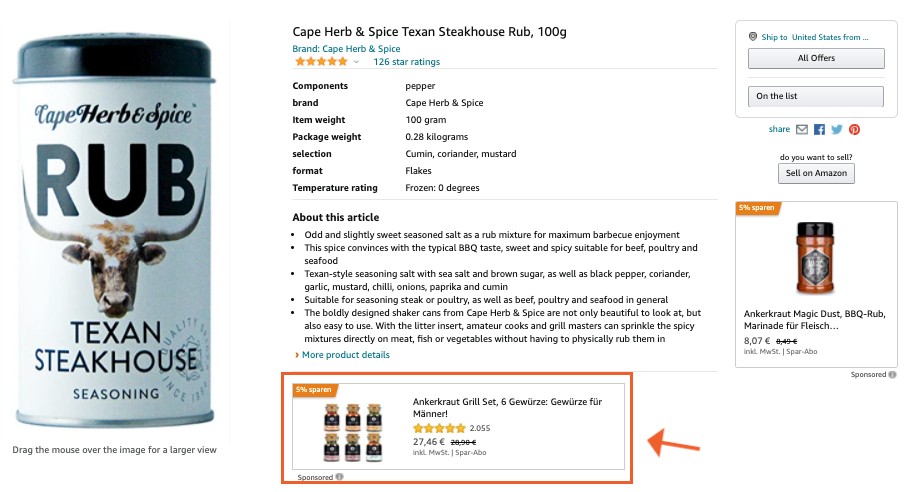The height and width of the screenshot is (492, 908).
Task: Click info icon beside right-side Sponsored label
Action: coord(890,374)
